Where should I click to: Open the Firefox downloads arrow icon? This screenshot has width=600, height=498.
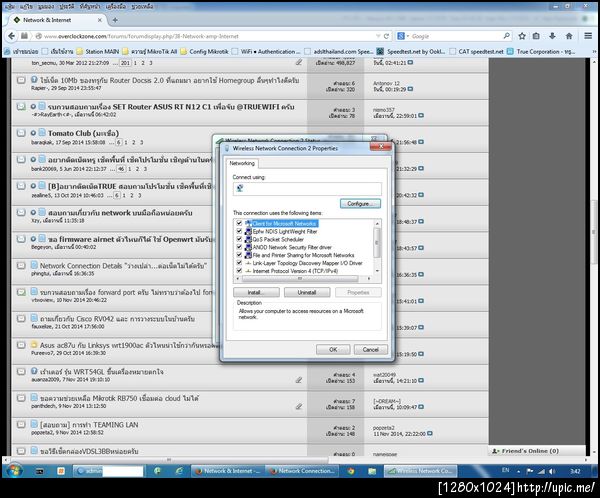(552, 36)
